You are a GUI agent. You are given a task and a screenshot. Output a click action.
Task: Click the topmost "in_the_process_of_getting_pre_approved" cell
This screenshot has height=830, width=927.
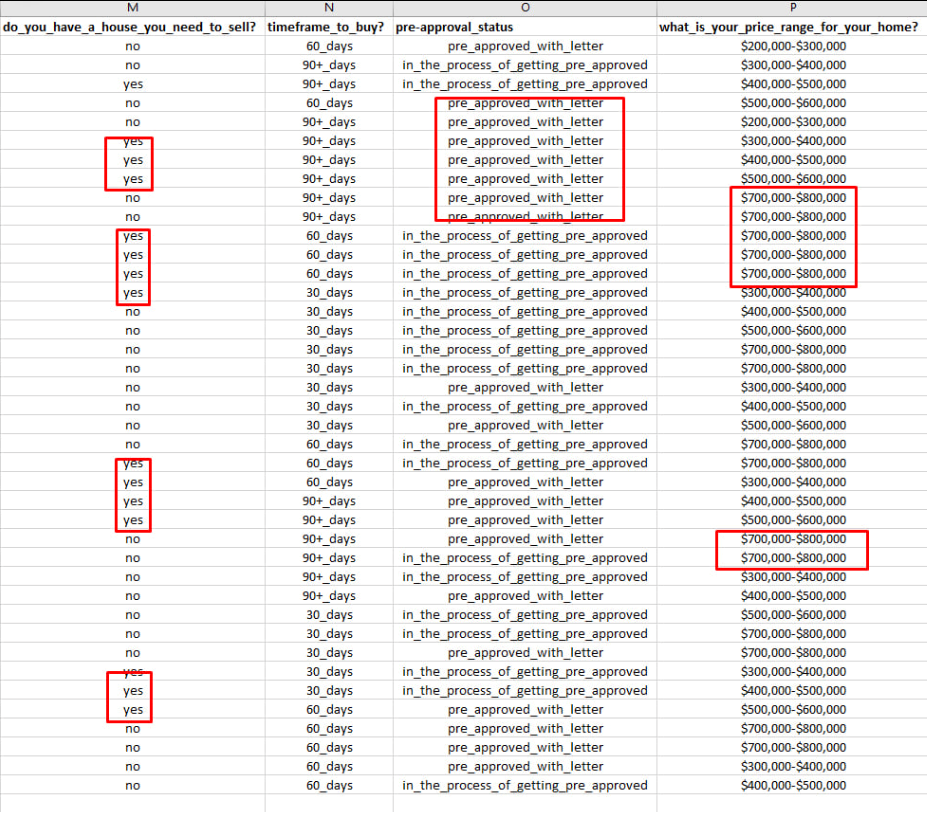(525, 65)
